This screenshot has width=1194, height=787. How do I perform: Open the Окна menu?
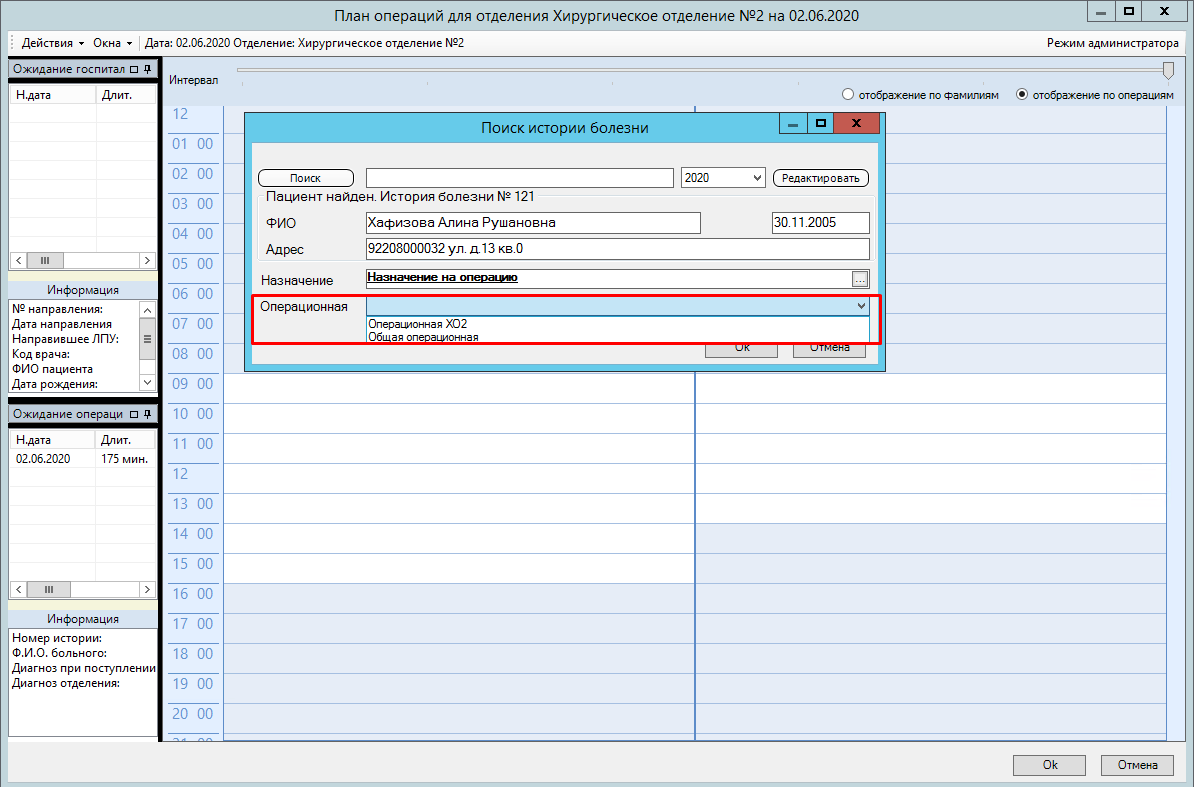[x=112, y=43]
